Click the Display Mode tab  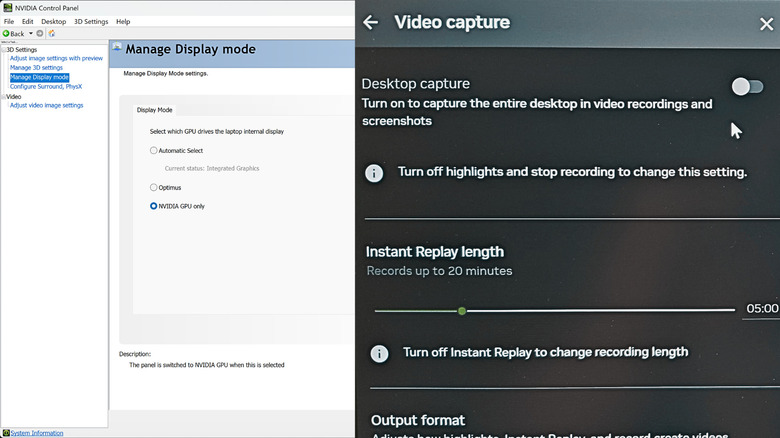click(x=155, y=110)
